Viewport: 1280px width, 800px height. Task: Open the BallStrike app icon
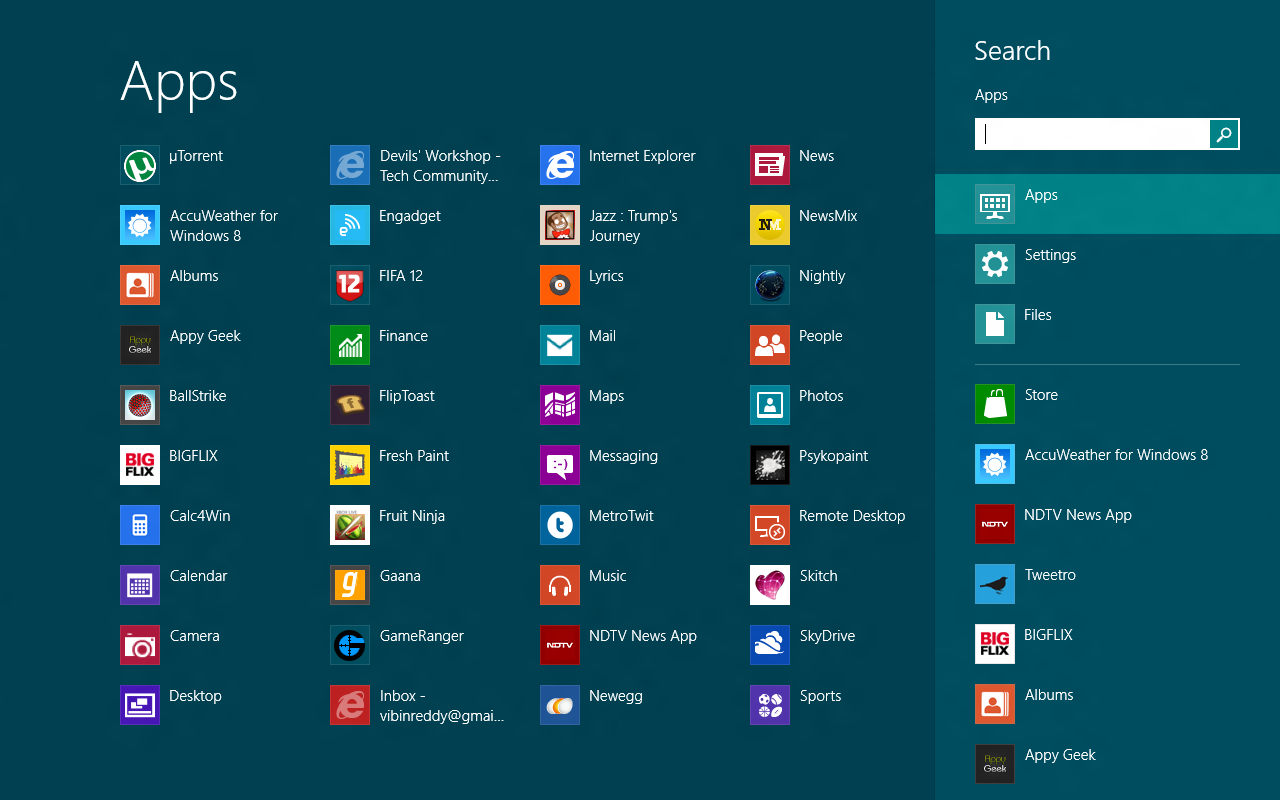coord(140,405)
